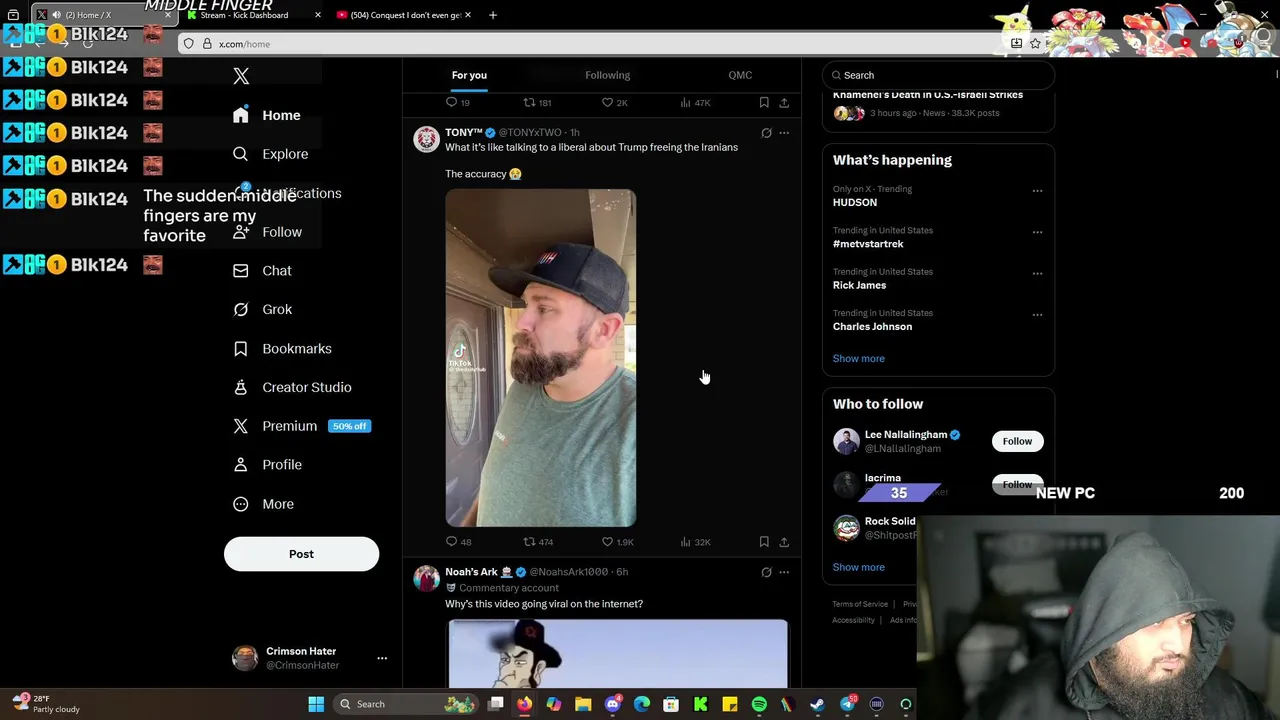This screenshot has width=1280, height=720.
Task: Expand the More menu in the sidebar
Action: click(x=263, y=504)
